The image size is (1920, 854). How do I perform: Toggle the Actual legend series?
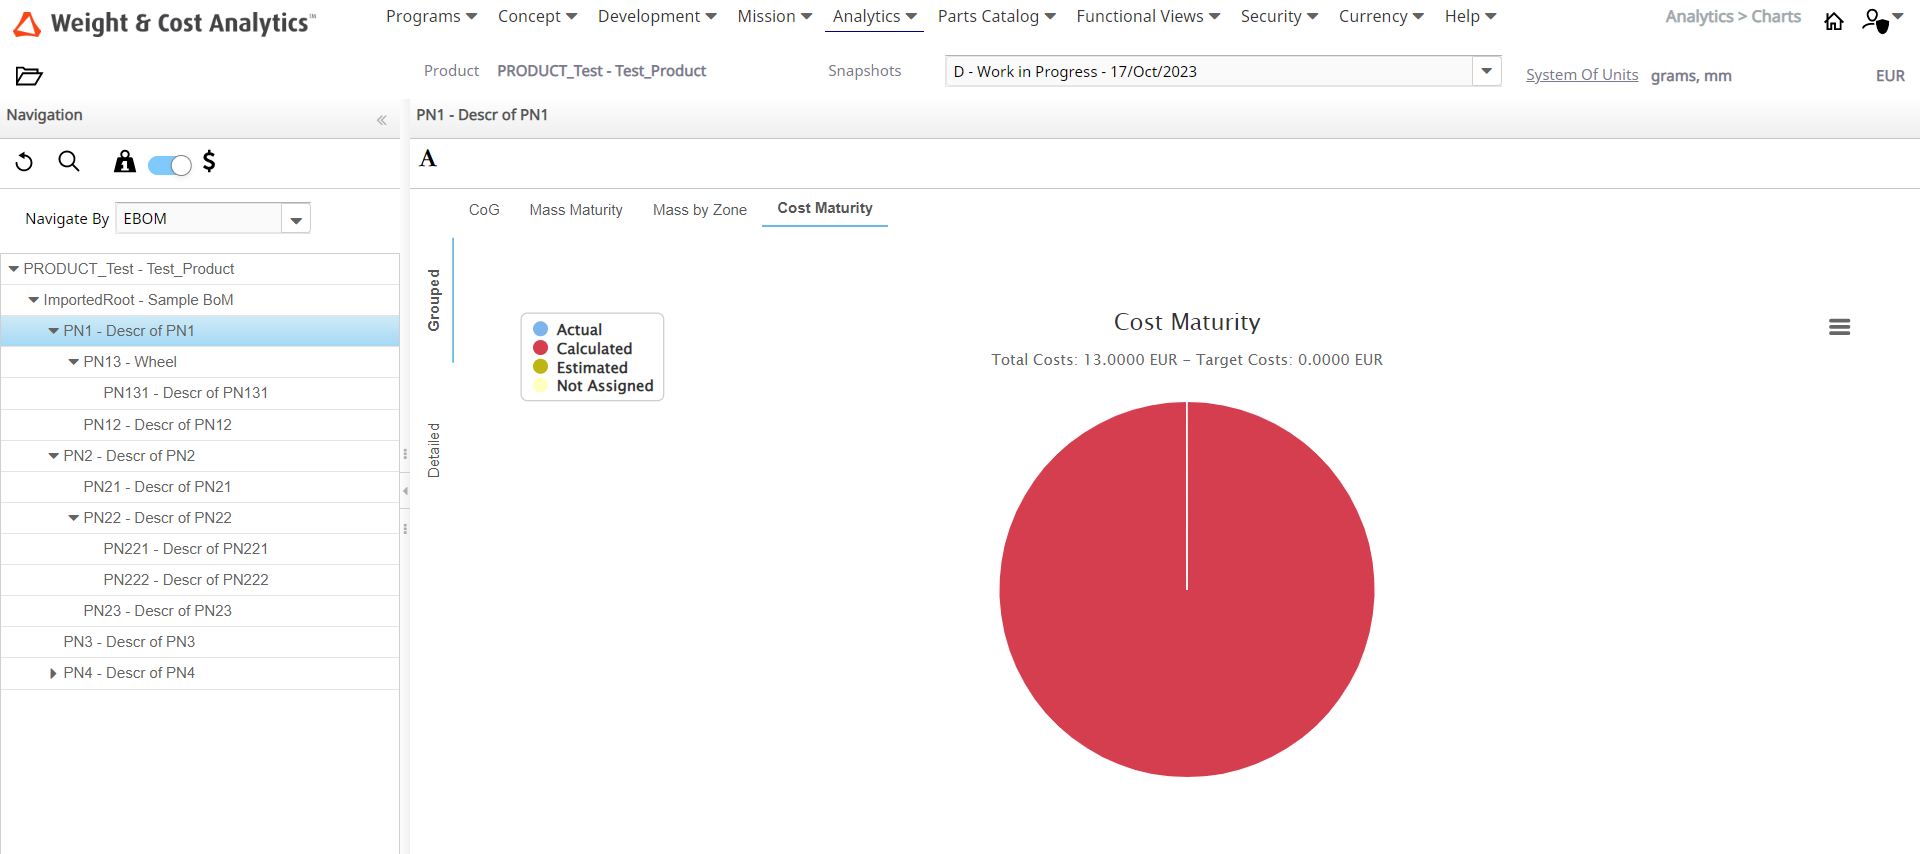coord(578,330)
